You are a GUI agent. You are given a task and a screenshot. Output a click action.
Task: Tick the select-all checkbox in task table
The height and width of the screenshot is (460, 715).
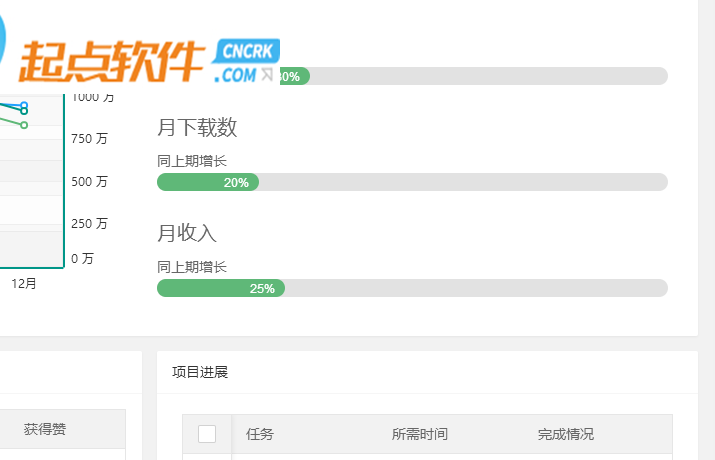click(207, 434)
